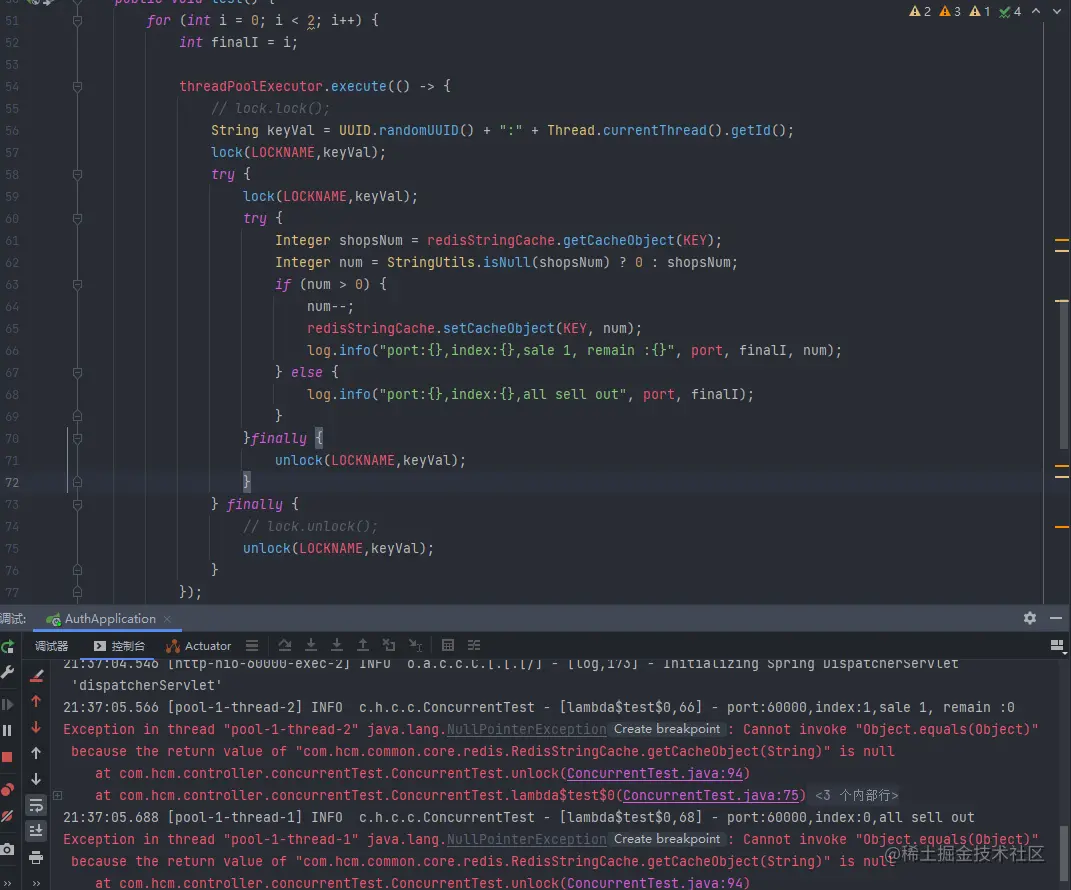Viewport: 1071px width, 890px height.
Task: Clear console using red eraser icon
Action: (36, 676)
